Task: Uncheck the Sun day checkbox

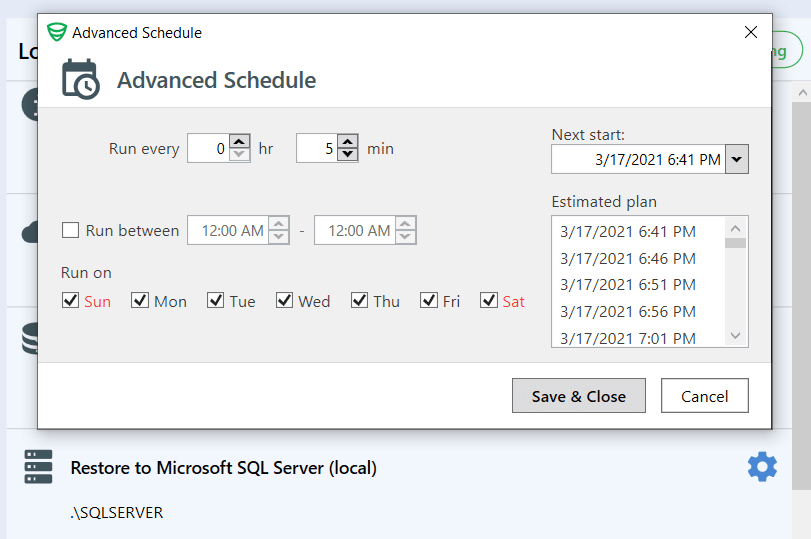Action: (70, 300)
